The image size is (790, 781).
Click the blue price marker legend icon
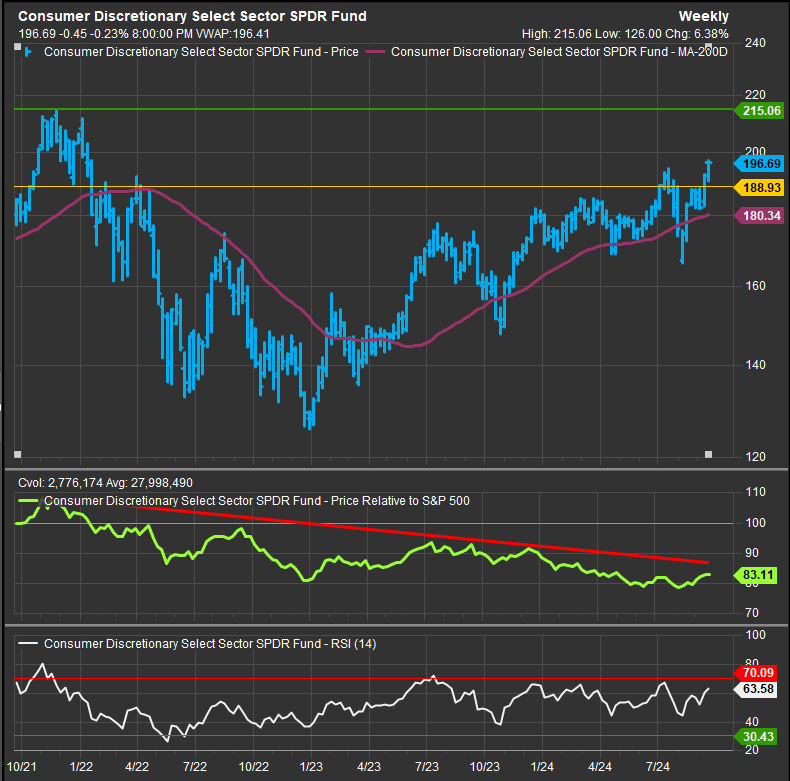pos(28,52)
